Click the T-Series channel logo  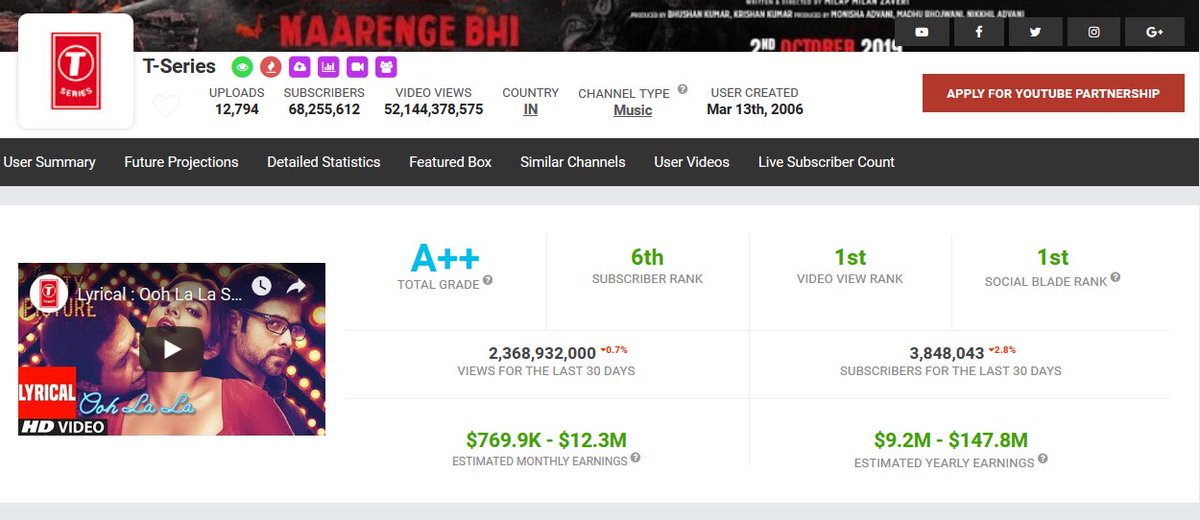pyautogui.click(x=76, y=71)
